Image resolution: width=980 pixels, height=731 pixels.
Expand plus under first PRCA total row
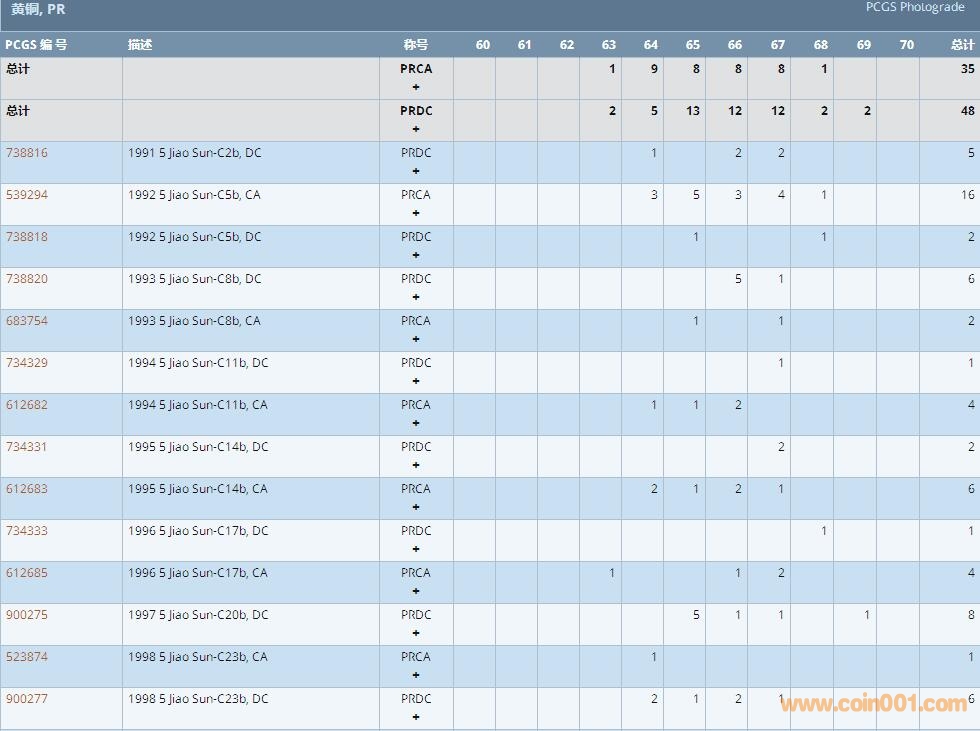click(x=416, y=87)
